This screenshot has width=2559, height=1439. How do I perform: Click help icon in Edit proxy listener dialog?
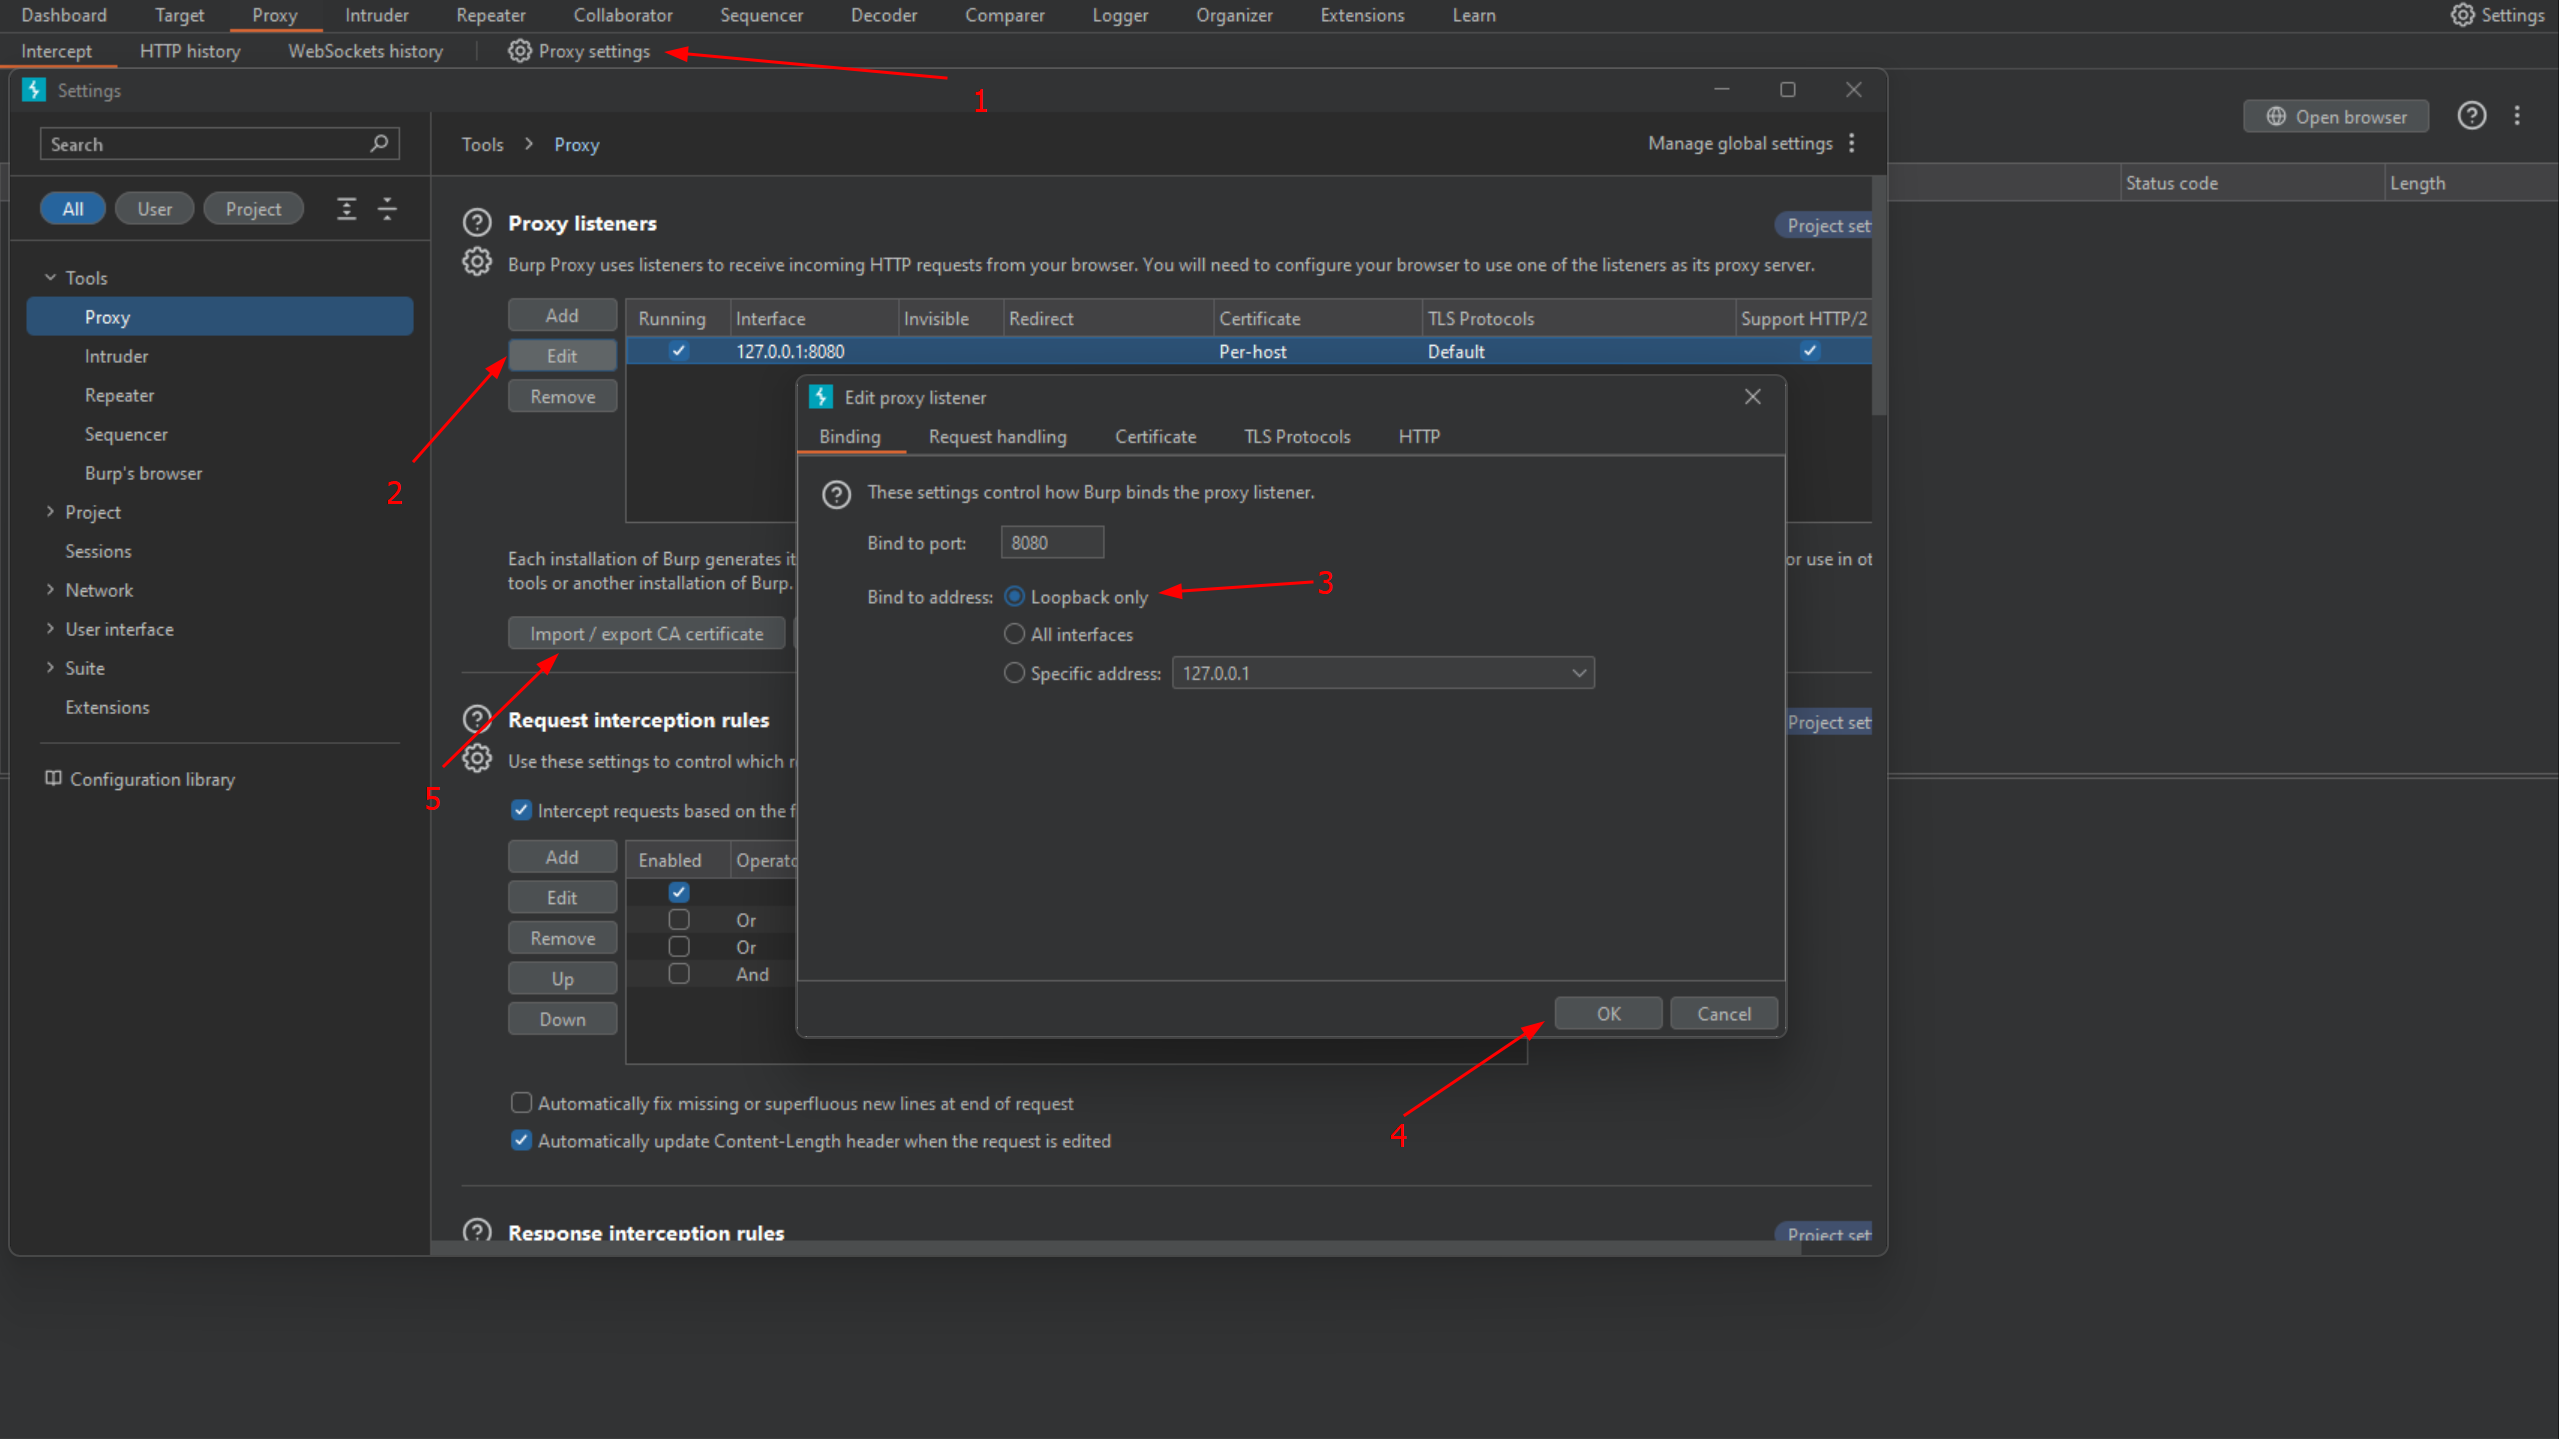(836, 494)
